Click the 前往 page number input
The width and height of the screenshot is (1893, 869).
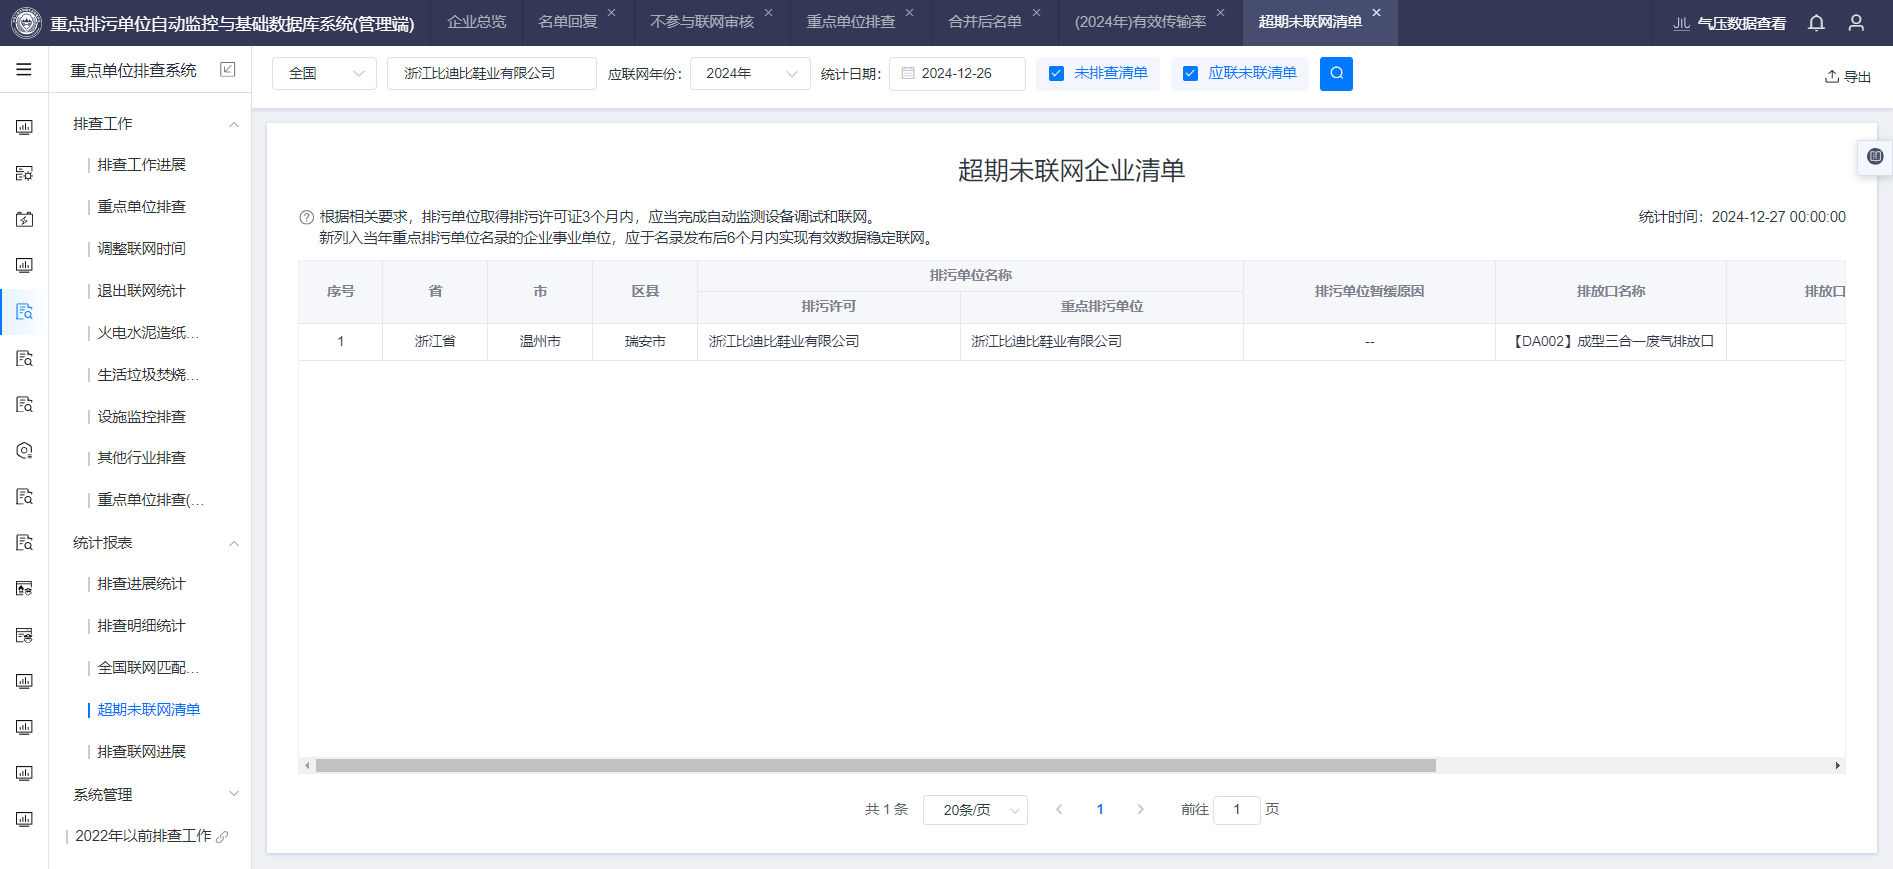[1237, 809]
